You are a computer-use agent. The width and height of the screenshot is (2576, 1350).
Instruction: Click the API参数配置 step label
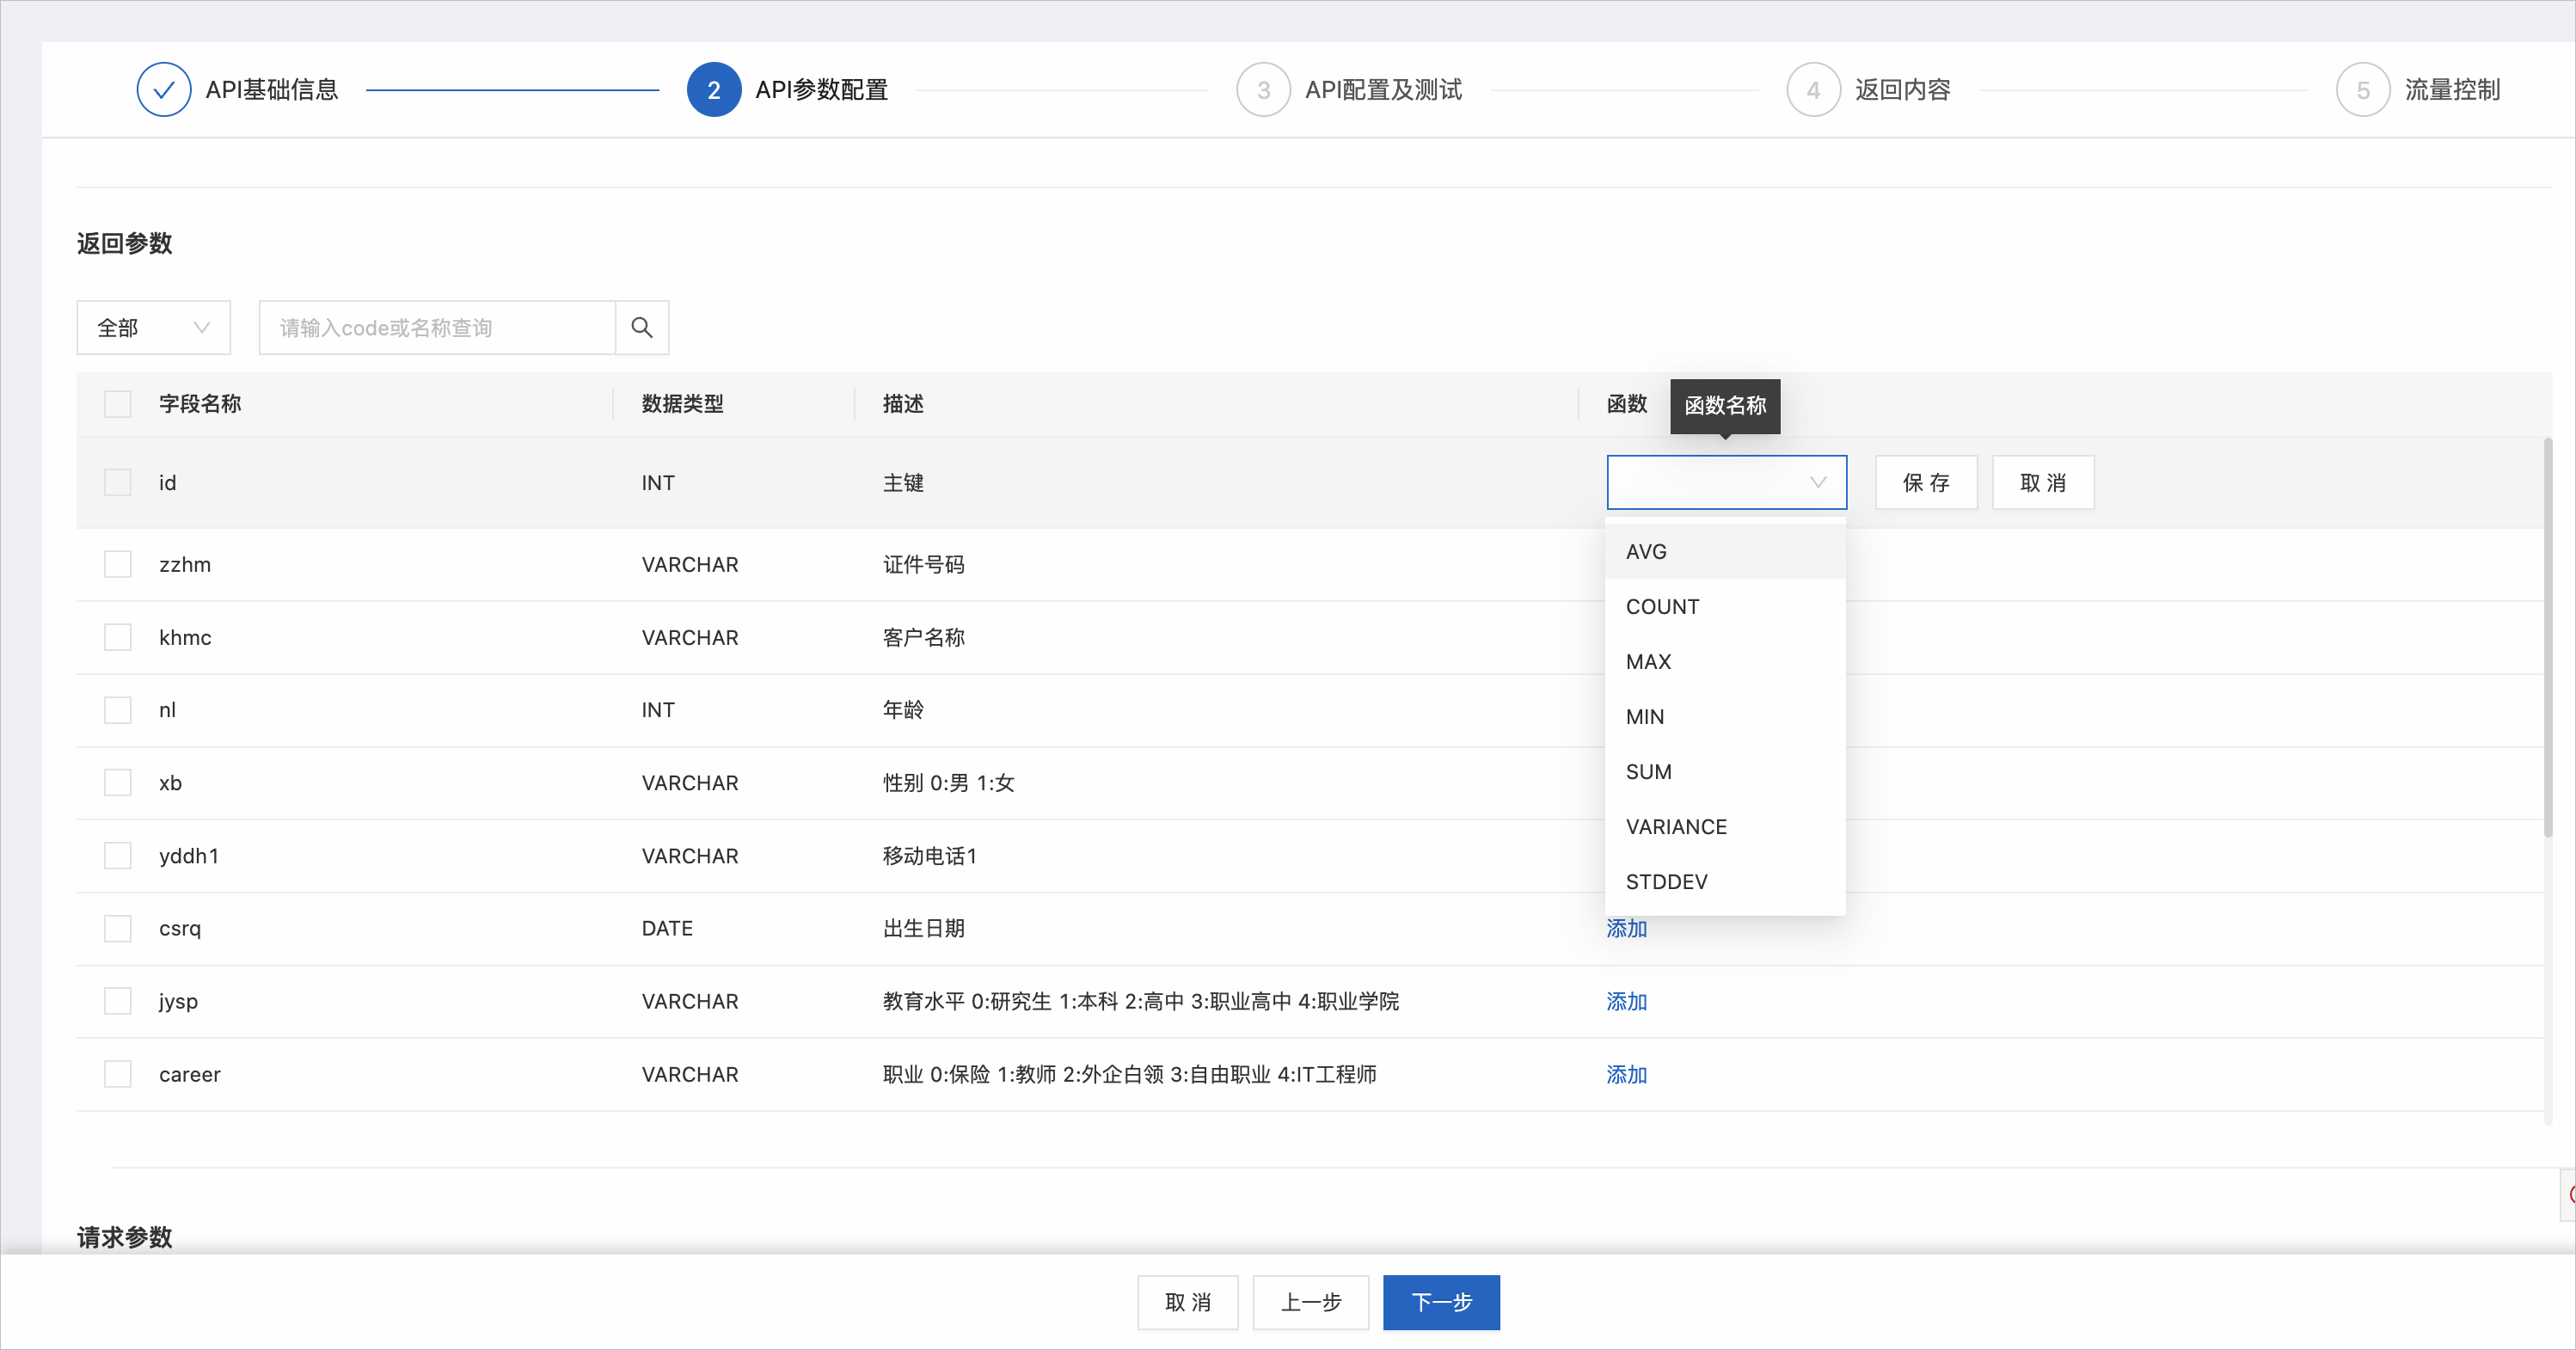point(822,90)
